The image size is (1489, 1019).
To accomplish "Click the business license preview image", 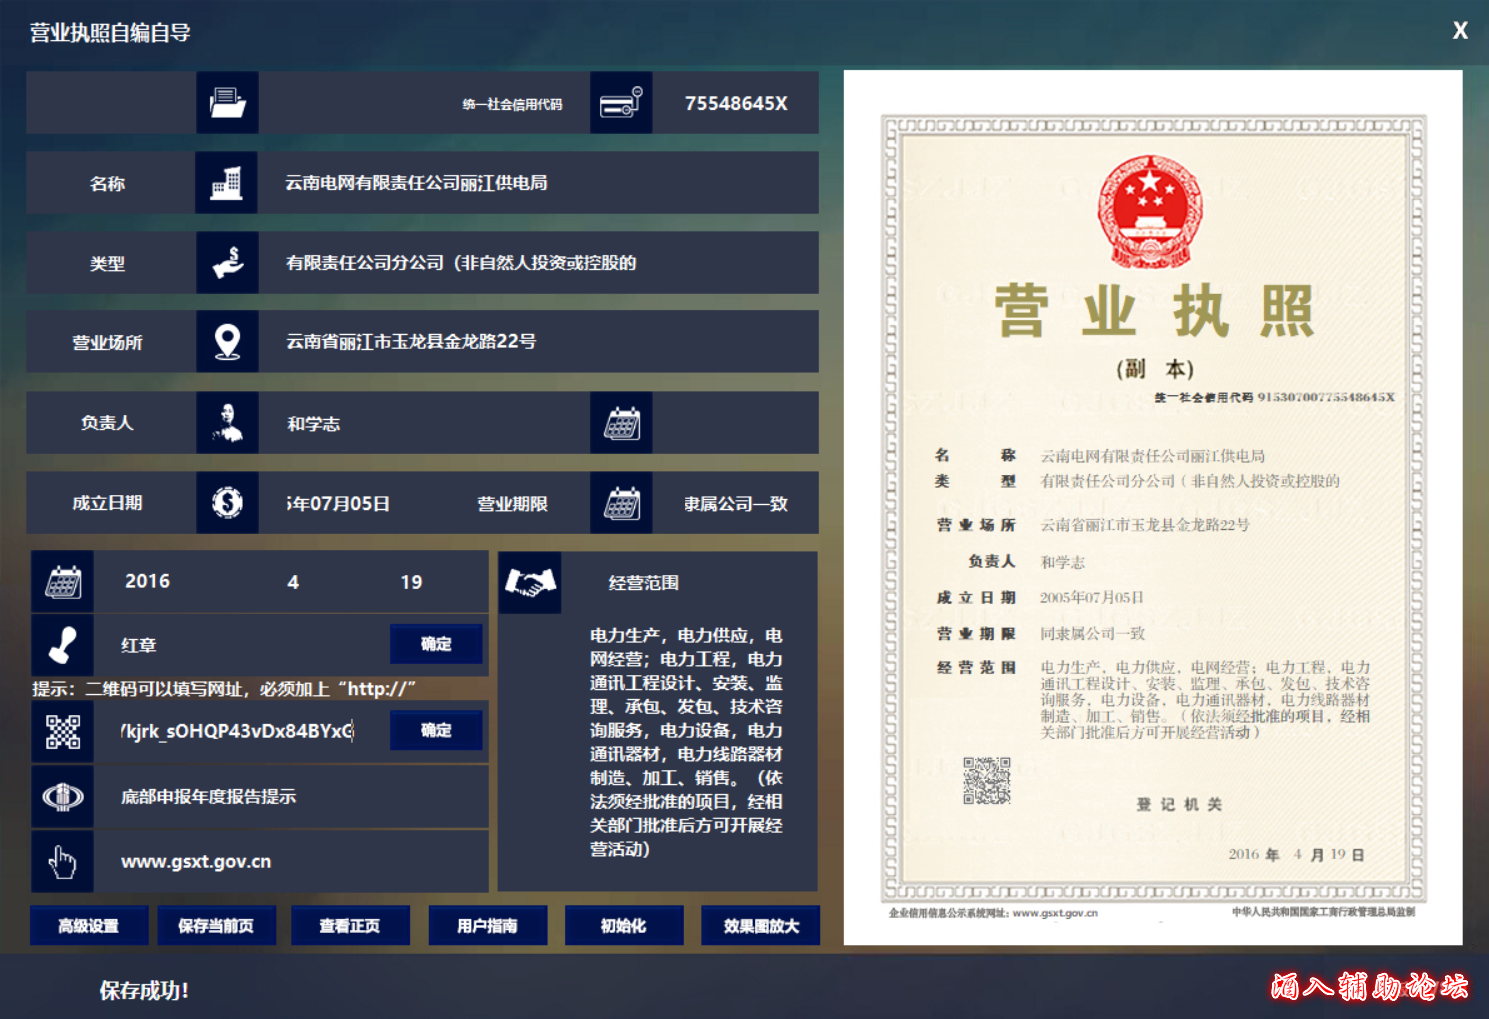I will [x=1152, y=508].
